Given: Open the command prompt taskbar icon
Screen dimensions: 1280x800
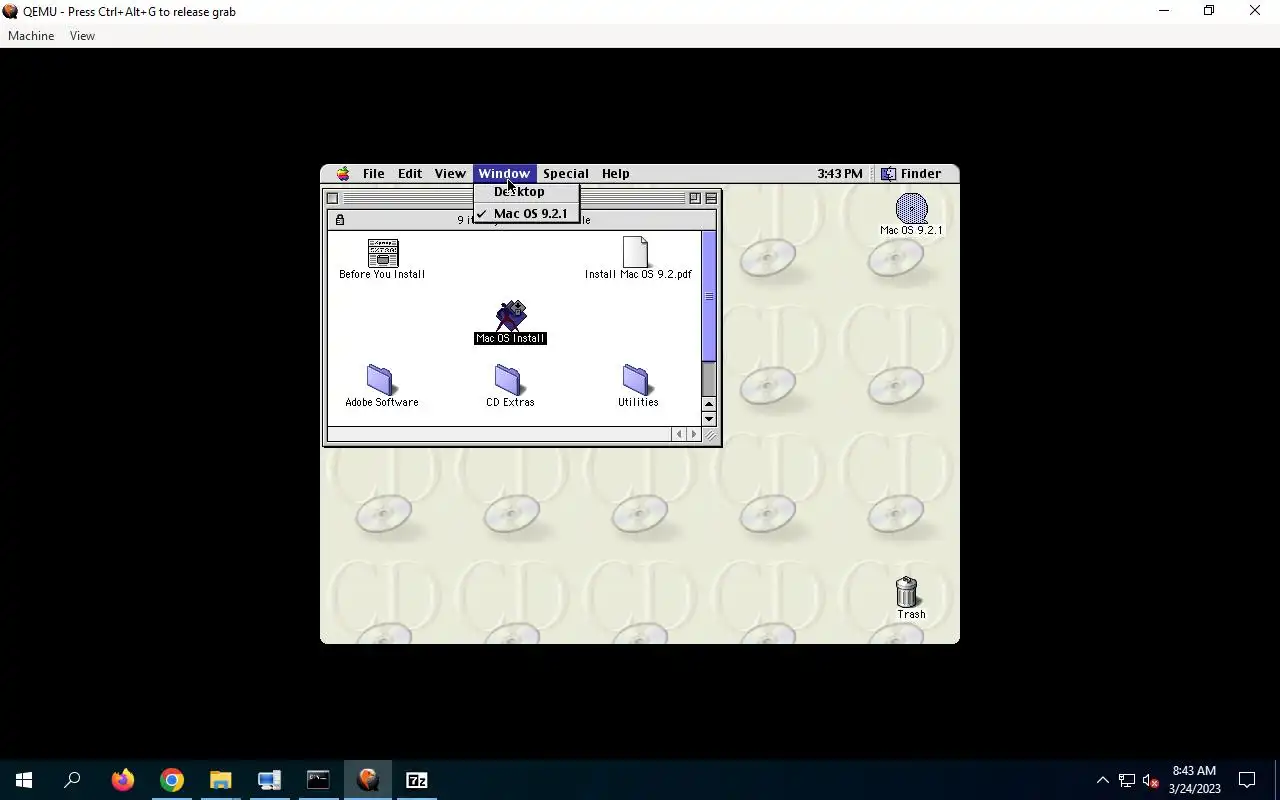Looking at the screenshot, I should tap(318, 780).
